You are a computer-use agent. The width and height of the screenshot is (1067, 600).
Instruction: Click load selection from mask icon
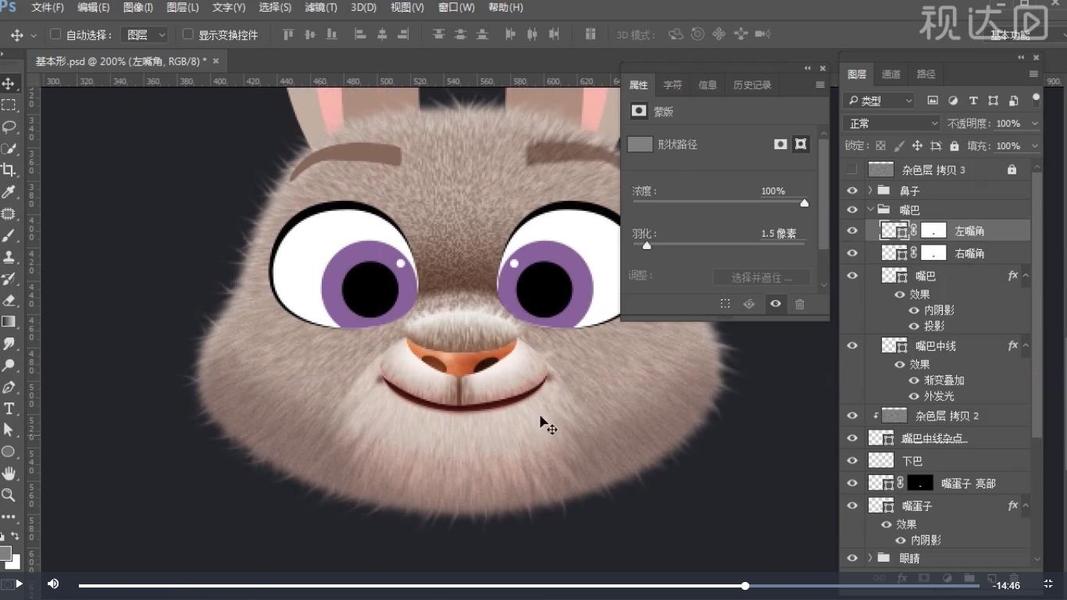click(725, 304)
